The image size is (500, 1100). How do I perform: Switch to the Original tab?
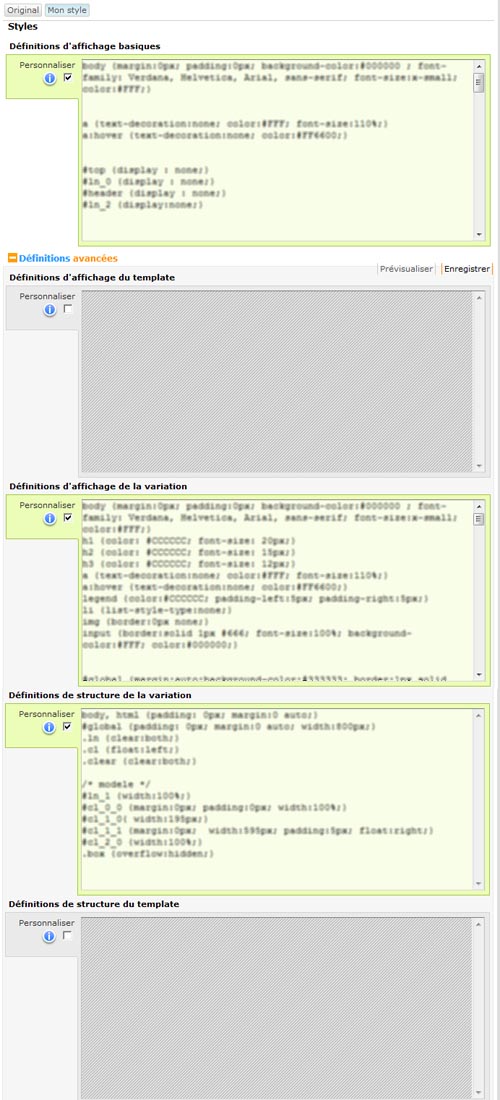click(23, 11)
